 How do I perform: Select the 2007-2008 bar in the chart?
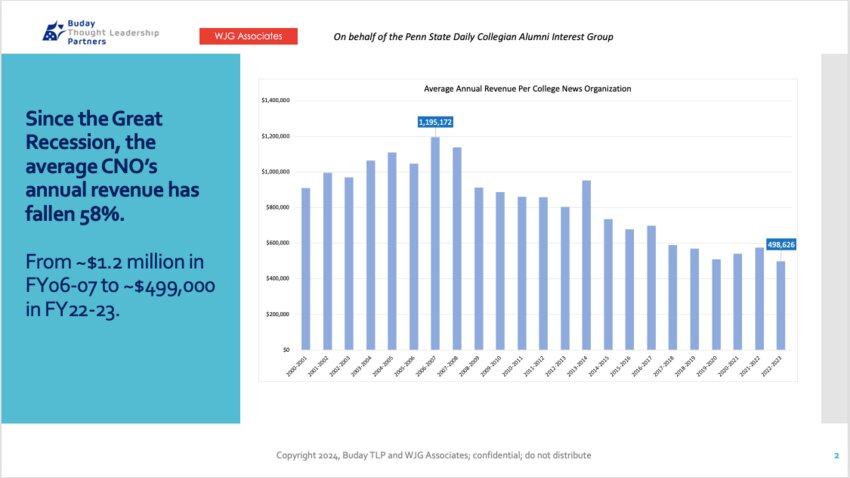point(457,248)
